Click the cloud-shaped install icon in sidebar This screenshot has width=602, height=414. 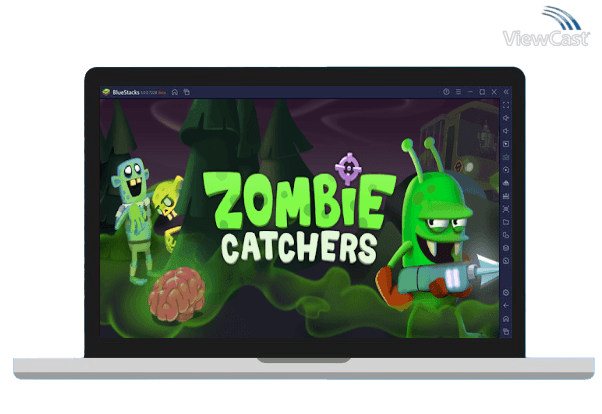tap(506, 183)
